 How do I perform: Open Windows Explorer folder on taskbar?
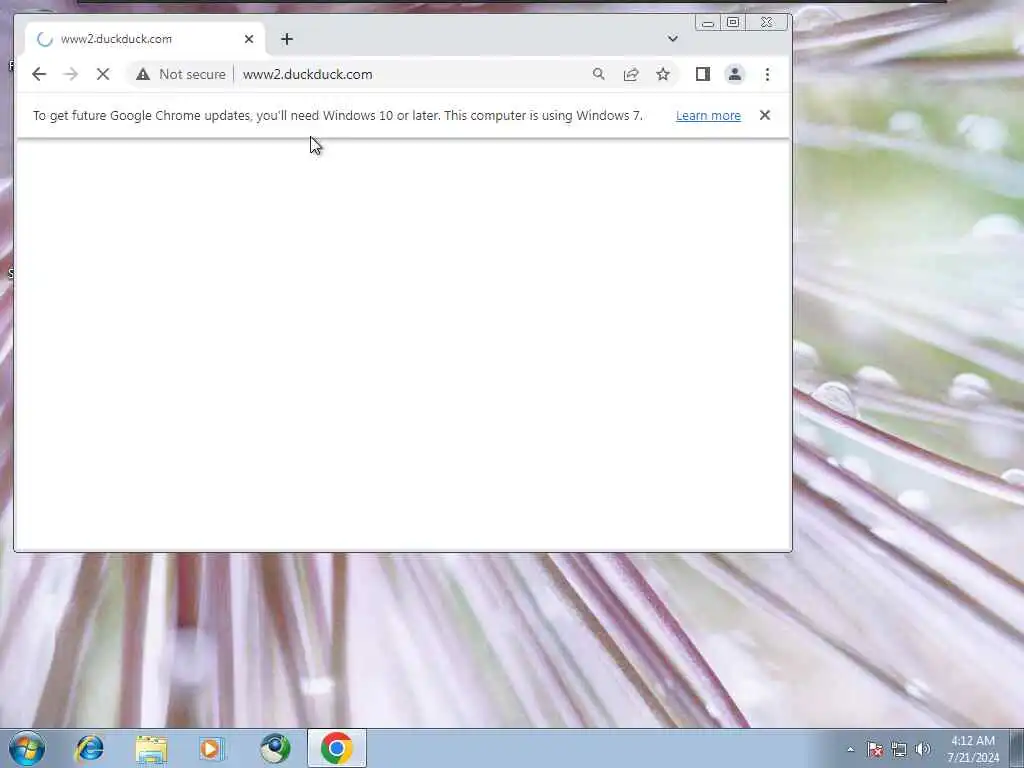[x=152, y=748]
